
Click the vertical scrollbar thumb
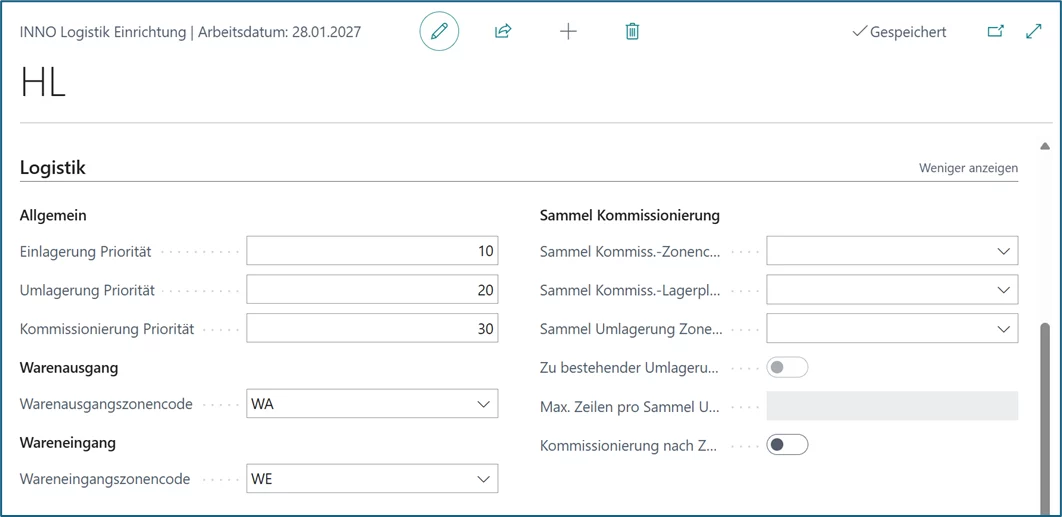1045,410
